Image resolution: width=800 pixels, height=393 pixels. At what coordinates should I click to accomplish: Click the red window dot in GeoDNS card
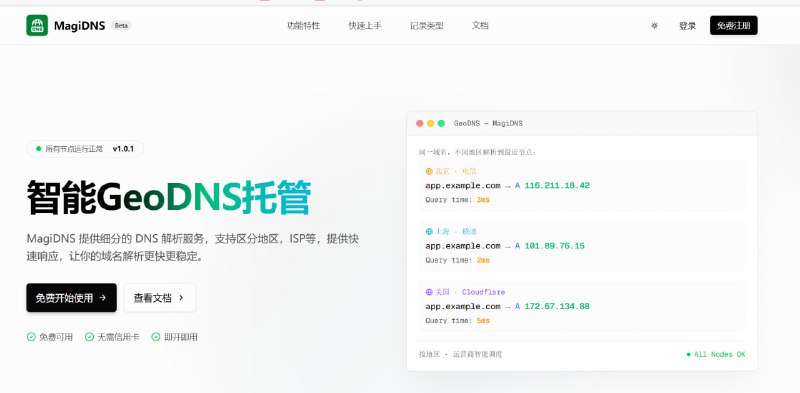[x=419, y=124]
